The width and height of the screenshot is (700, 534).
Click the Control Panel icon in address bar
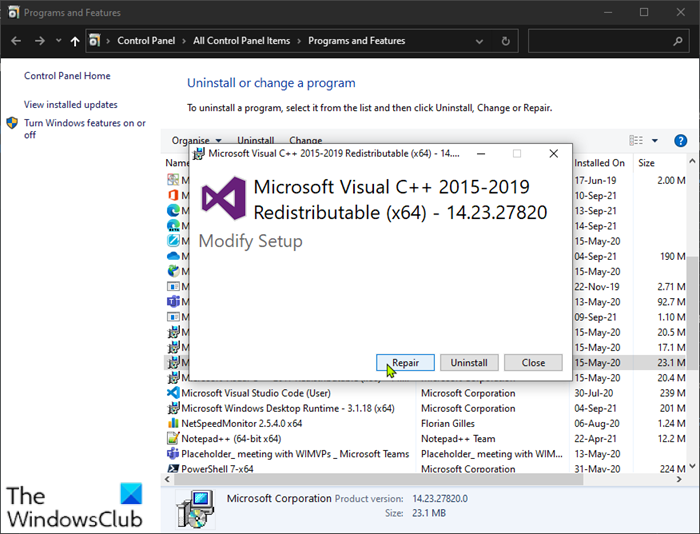[x=94, y=41]
